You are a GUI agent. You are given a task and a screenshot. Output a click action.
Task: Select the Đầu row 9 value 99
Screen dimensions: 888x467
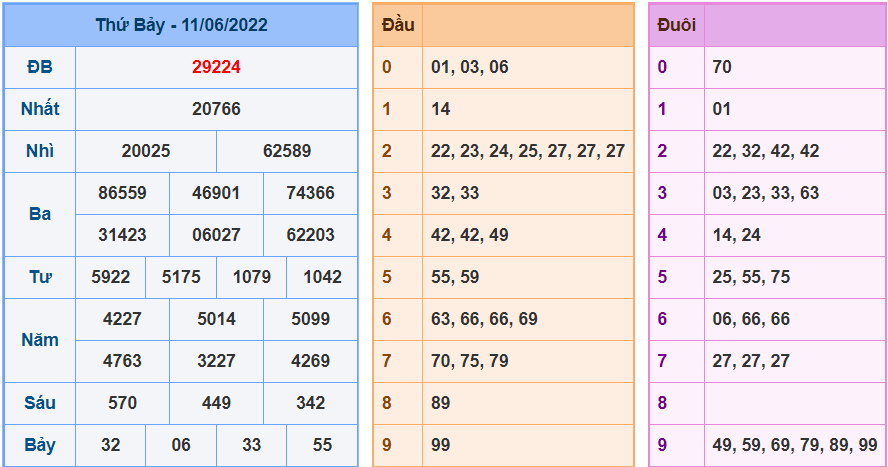pos(441,445)
